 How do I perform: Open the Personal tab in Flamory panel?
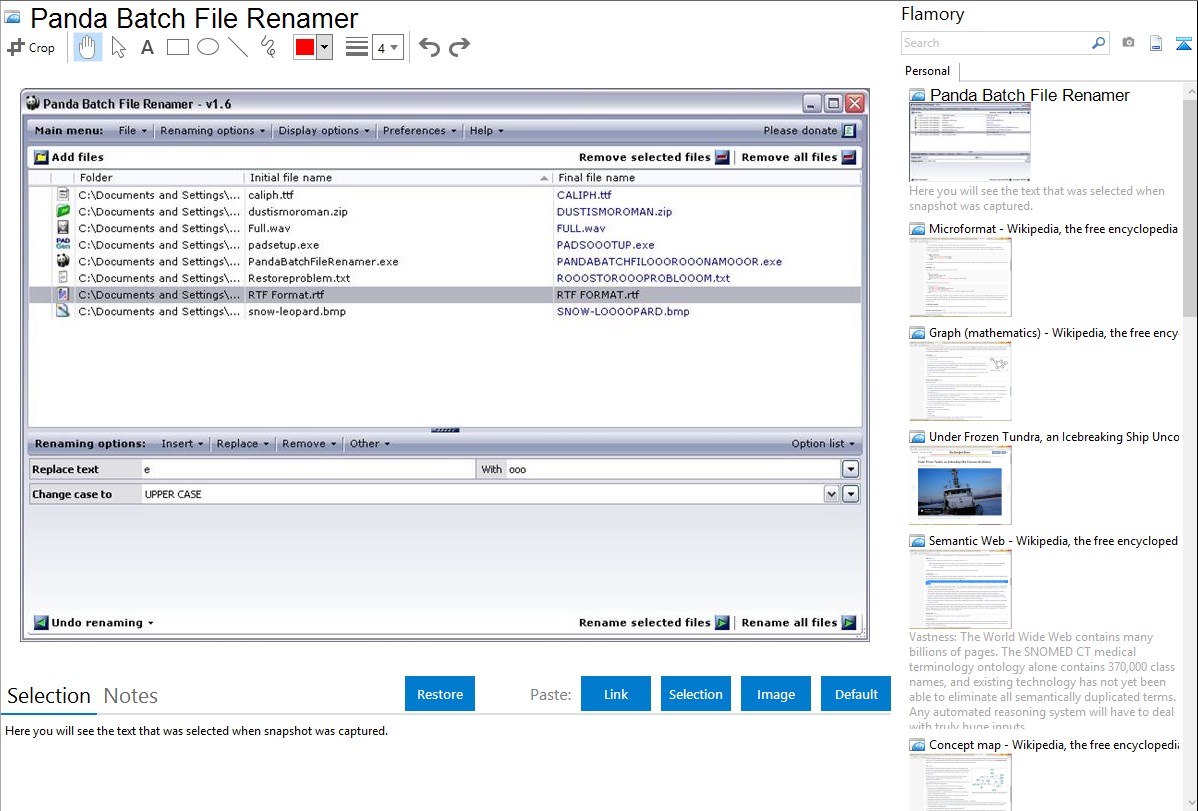click(927, 71)
